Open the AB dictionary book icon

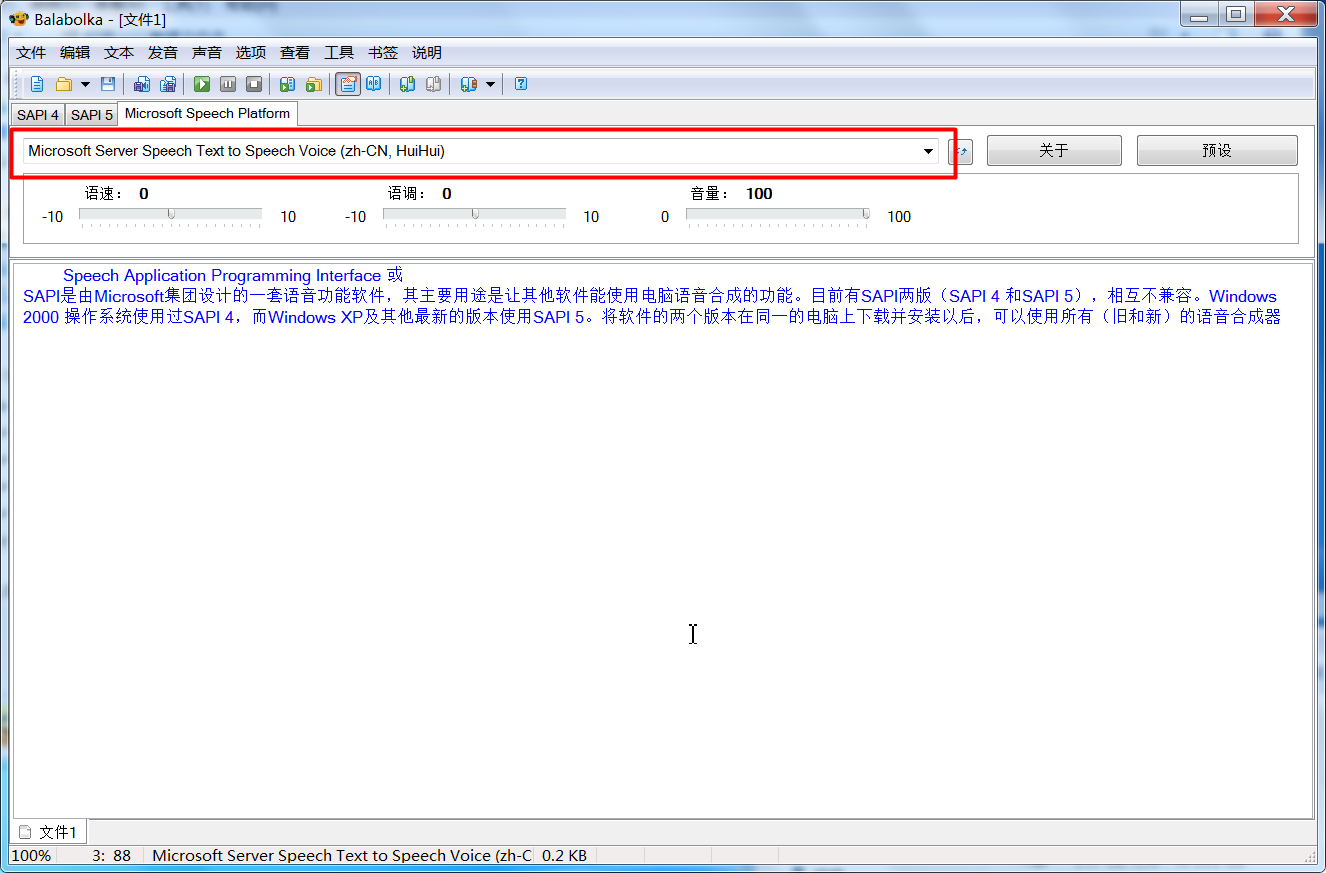pyautogui.click(x=373, y=84)
